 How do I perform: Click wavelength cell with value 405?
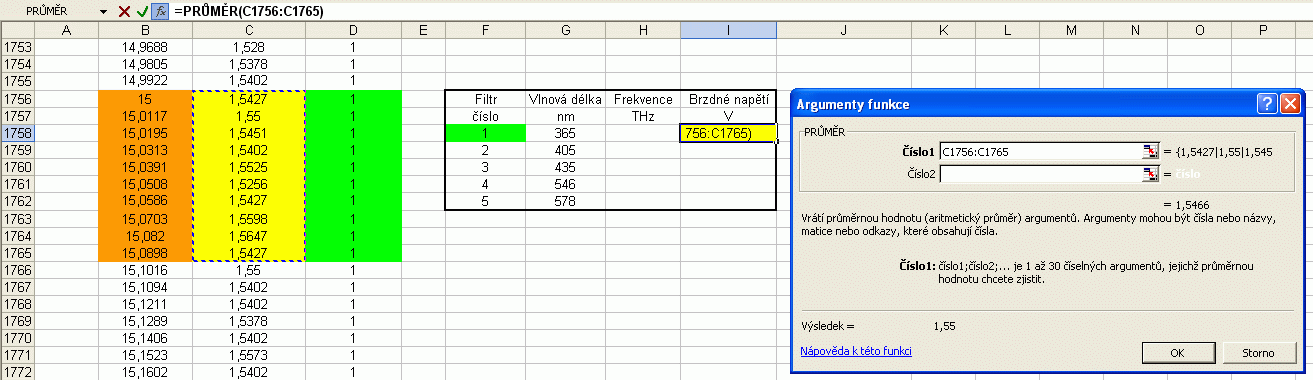tap(566, 150)
